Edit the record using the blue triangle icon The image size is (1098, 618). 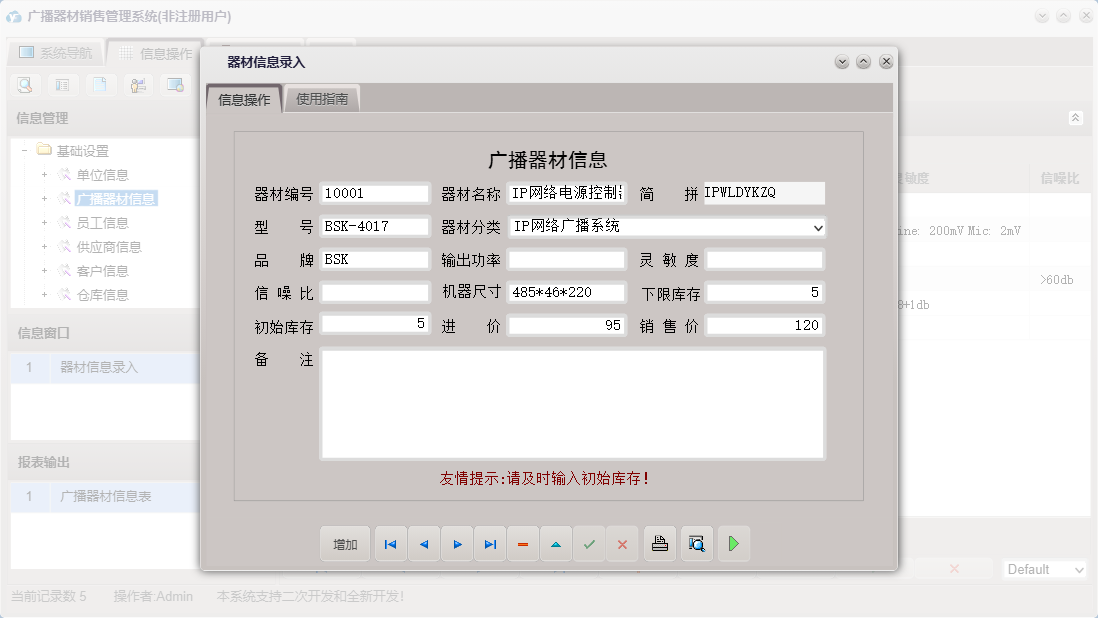[556, 543]
